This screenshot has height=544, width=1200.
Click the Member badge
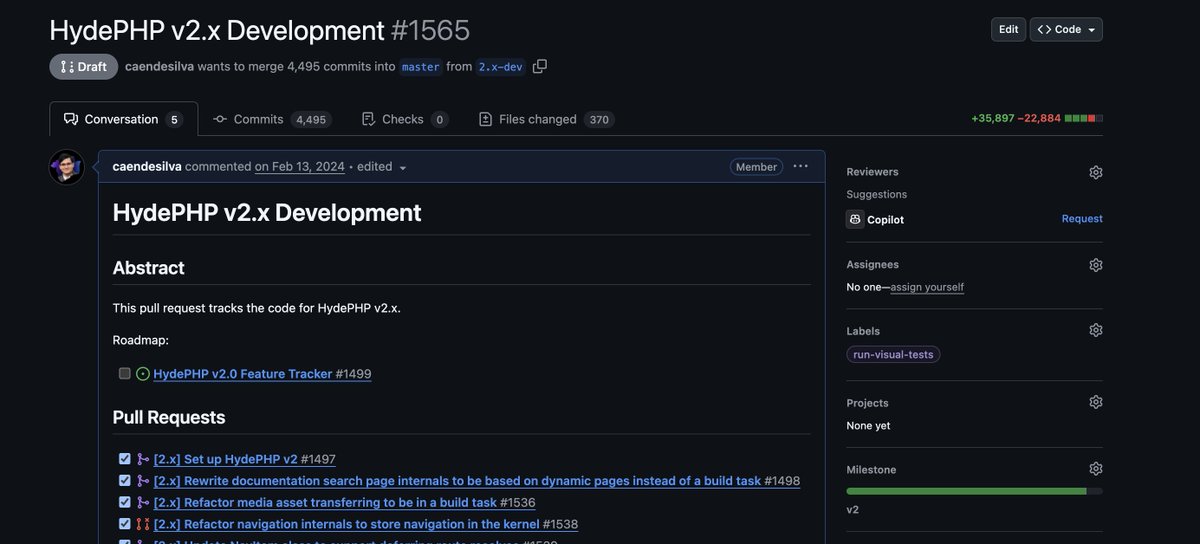coord(757,167)
